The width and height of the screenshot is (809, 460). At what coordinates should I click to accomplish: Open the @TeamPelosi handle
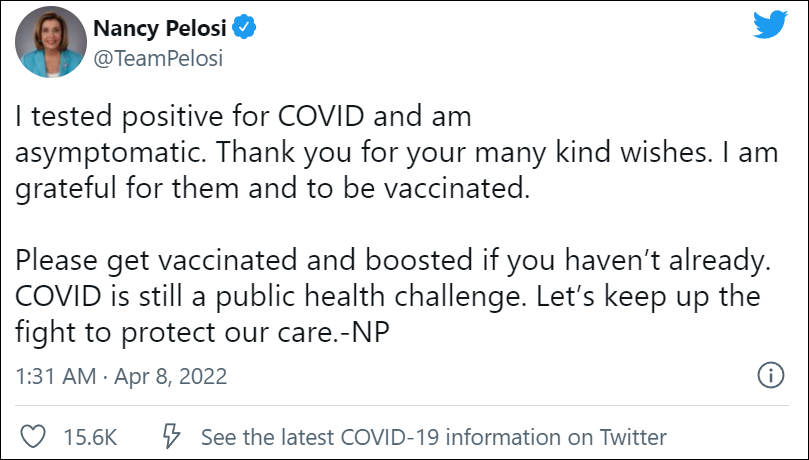(x=158, y=58)
